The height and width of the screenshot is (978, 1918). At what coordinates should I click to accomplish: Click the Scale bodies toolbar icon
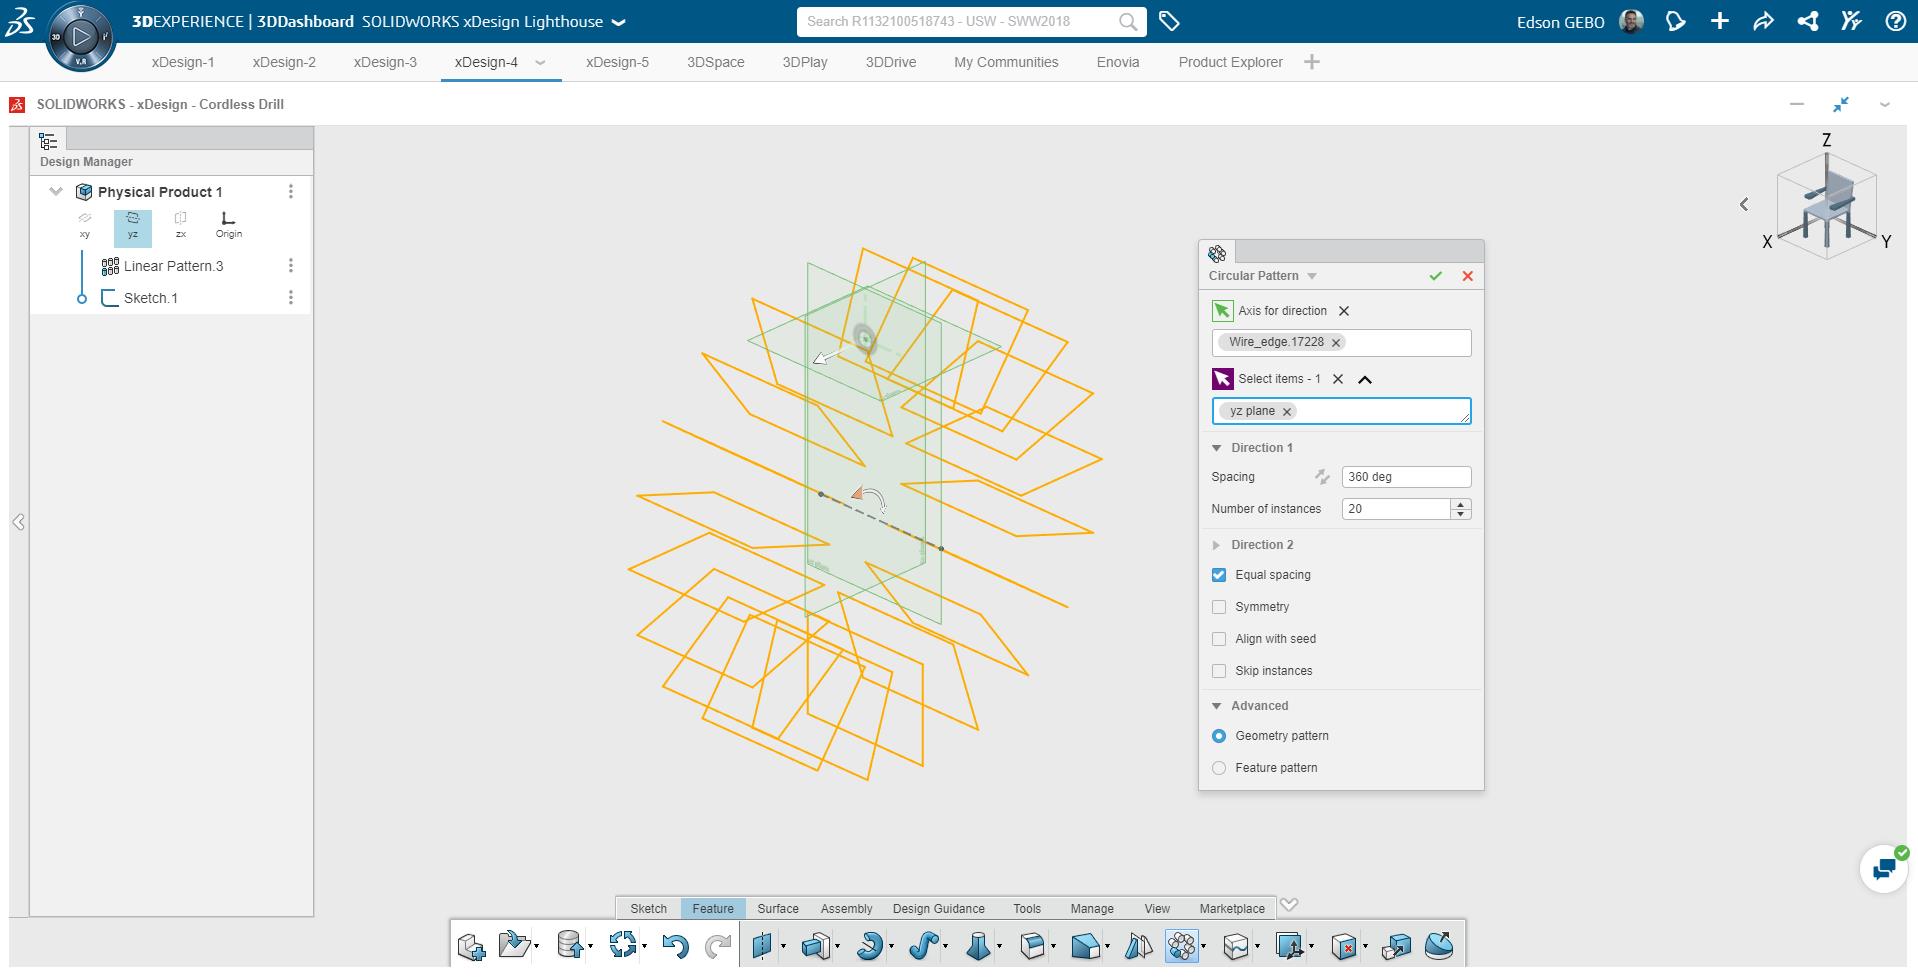click(x=1397, y=945)
